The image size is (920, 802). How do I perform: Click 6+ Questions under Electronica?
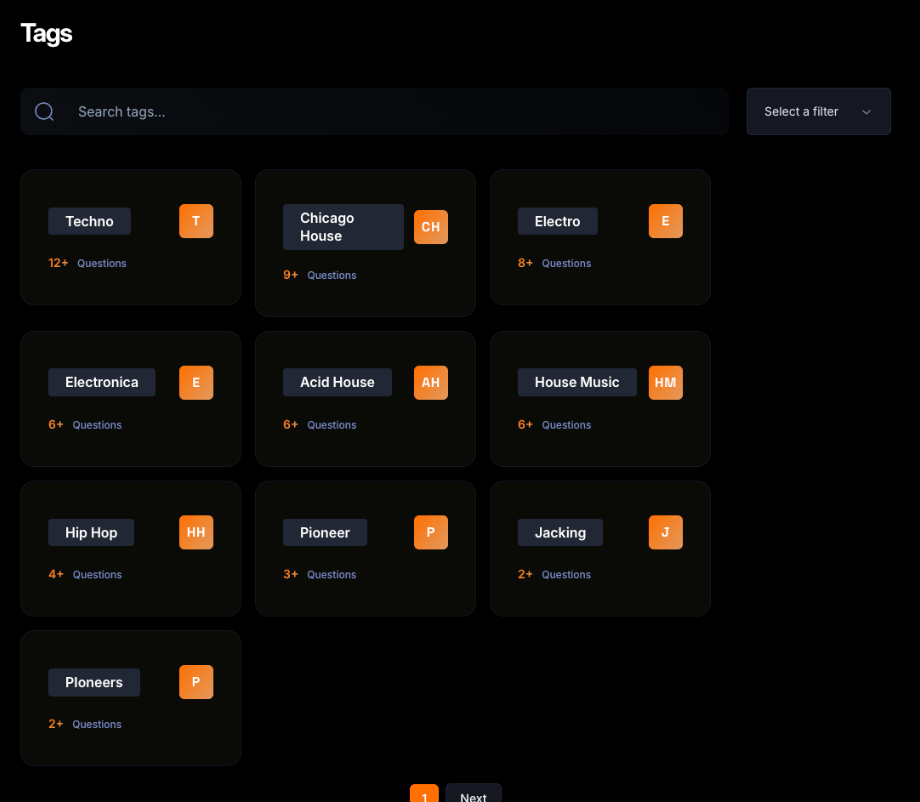(85, 425)
